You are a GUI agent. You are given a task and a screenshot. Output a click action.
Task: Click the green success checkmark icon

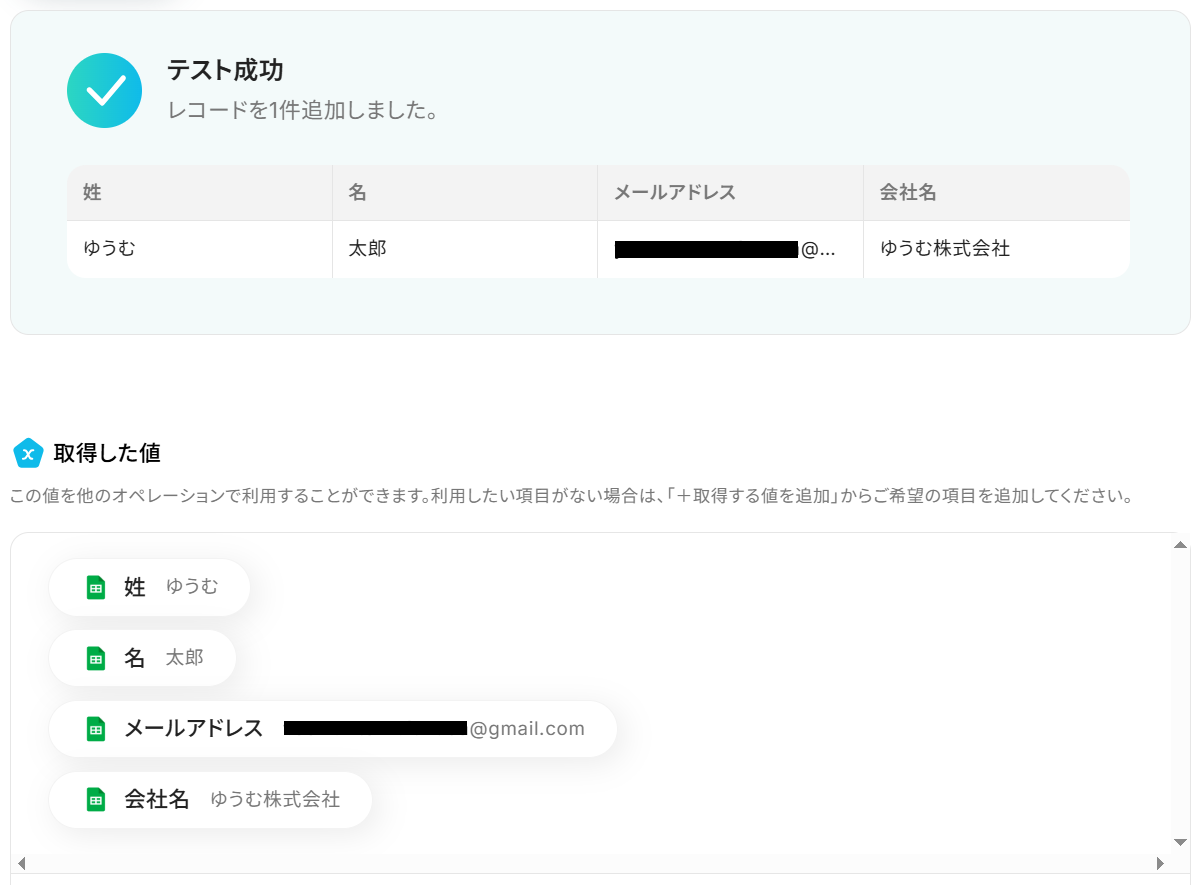(x=104, y=91)
